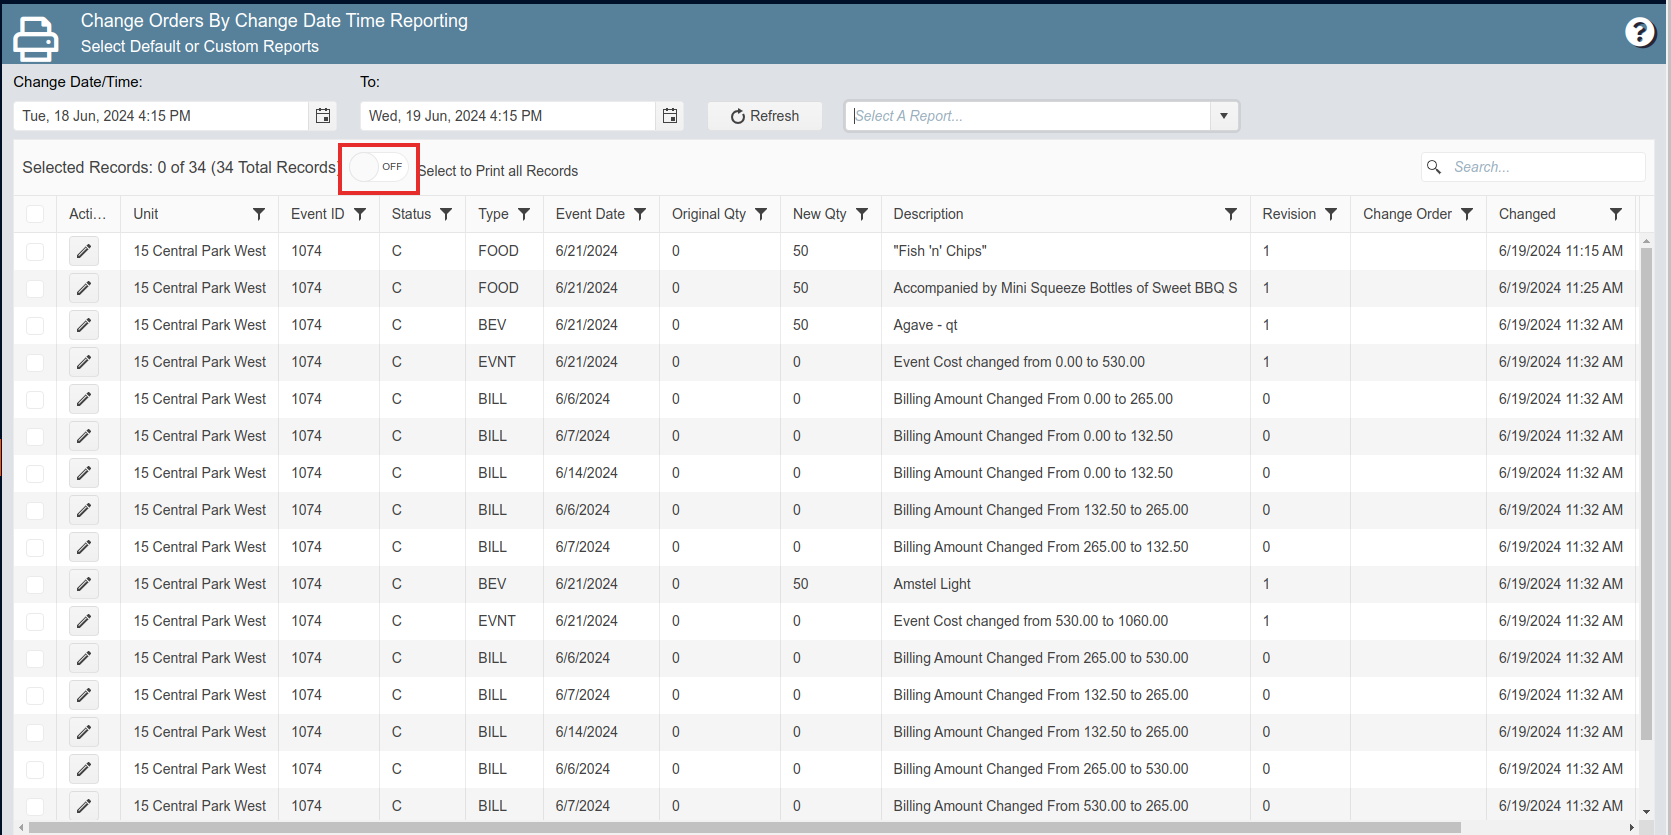The image size is (1671, 835).
Task: Open calendar picker for To date
Action: coord(670,116)
